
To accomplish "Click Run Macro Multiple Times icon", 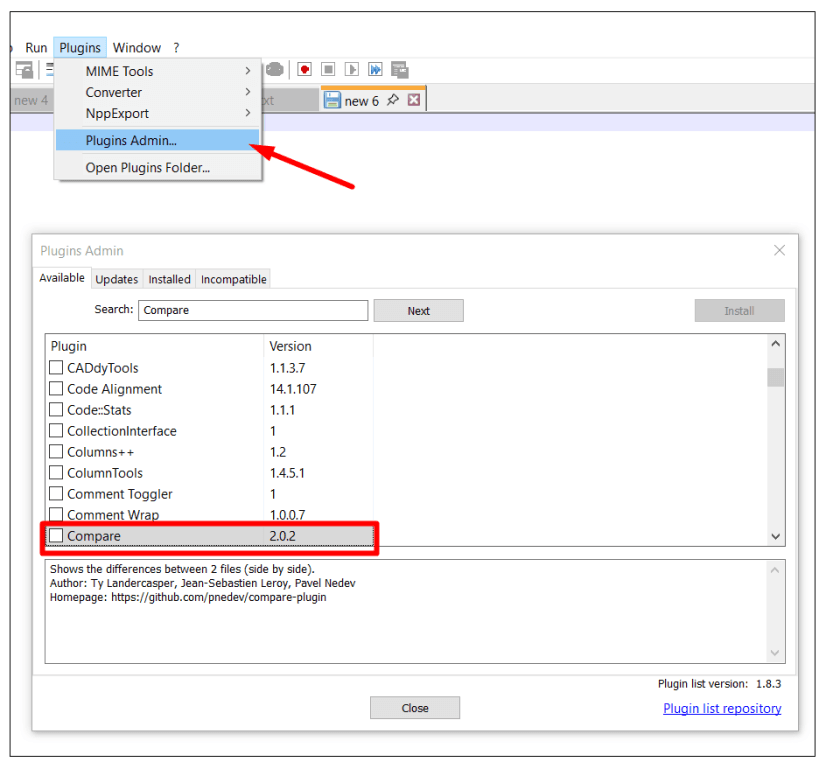I will [375, 70].
